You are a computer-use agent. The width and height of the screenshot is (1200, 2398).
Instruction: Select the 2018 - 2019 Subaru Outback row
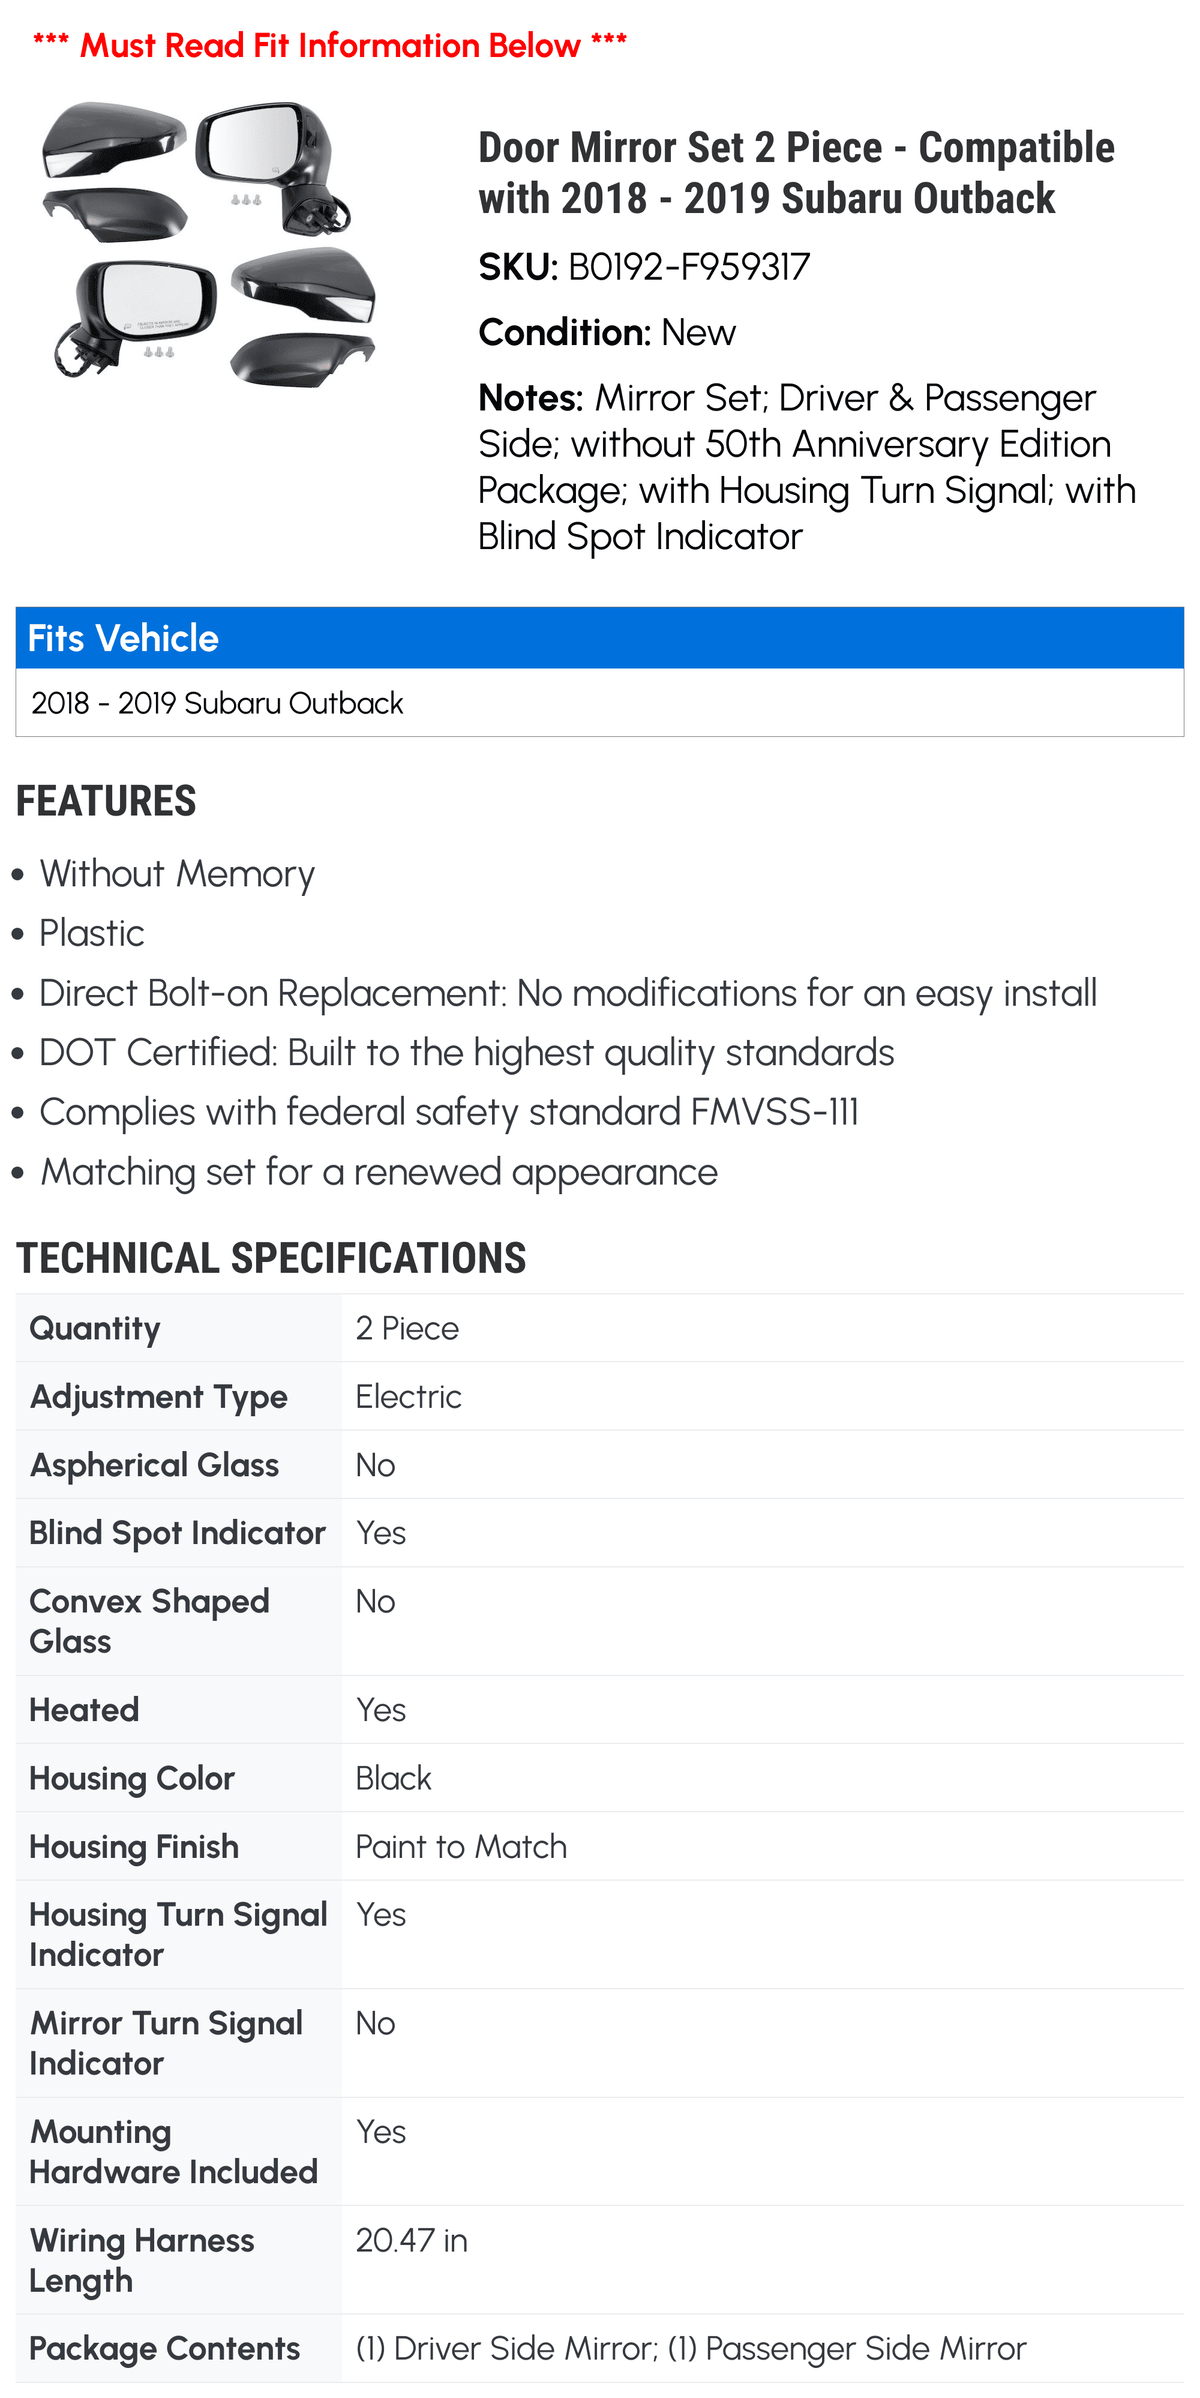pyautogui.click(x=600, y=703)
